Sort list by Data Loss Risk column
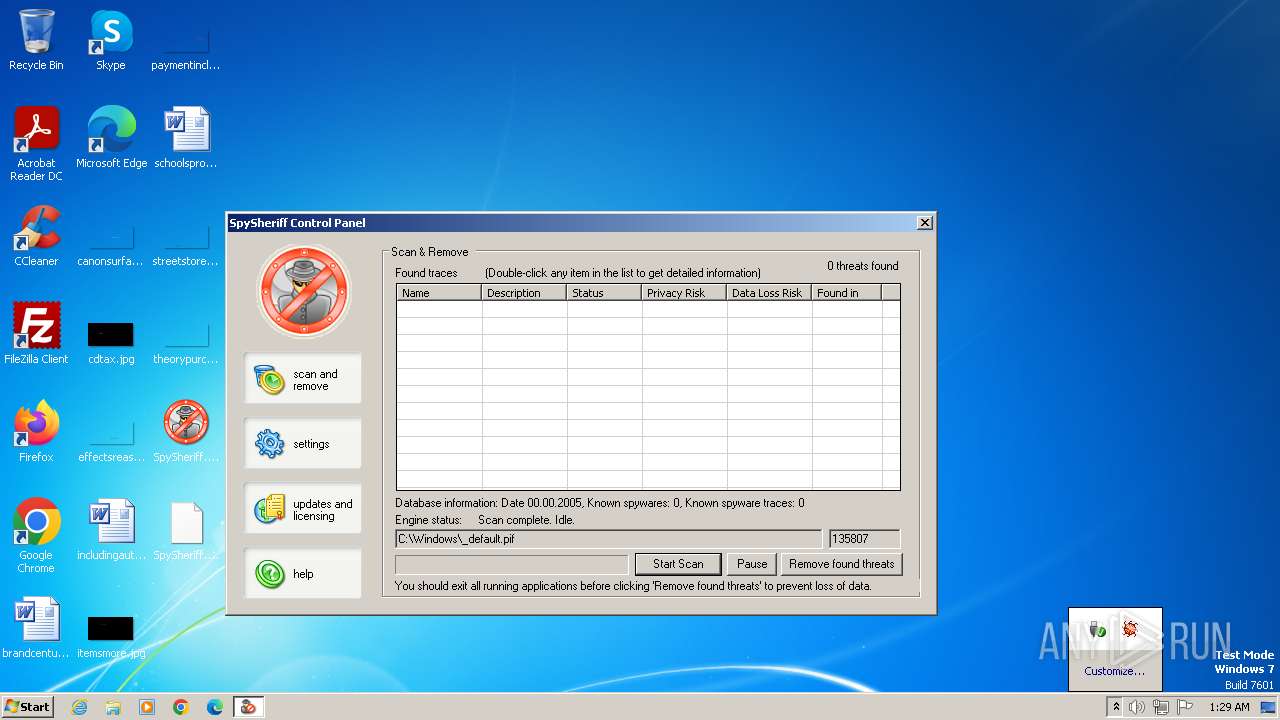The height and width of the screenshot is (720, 1280). point(770,293)
